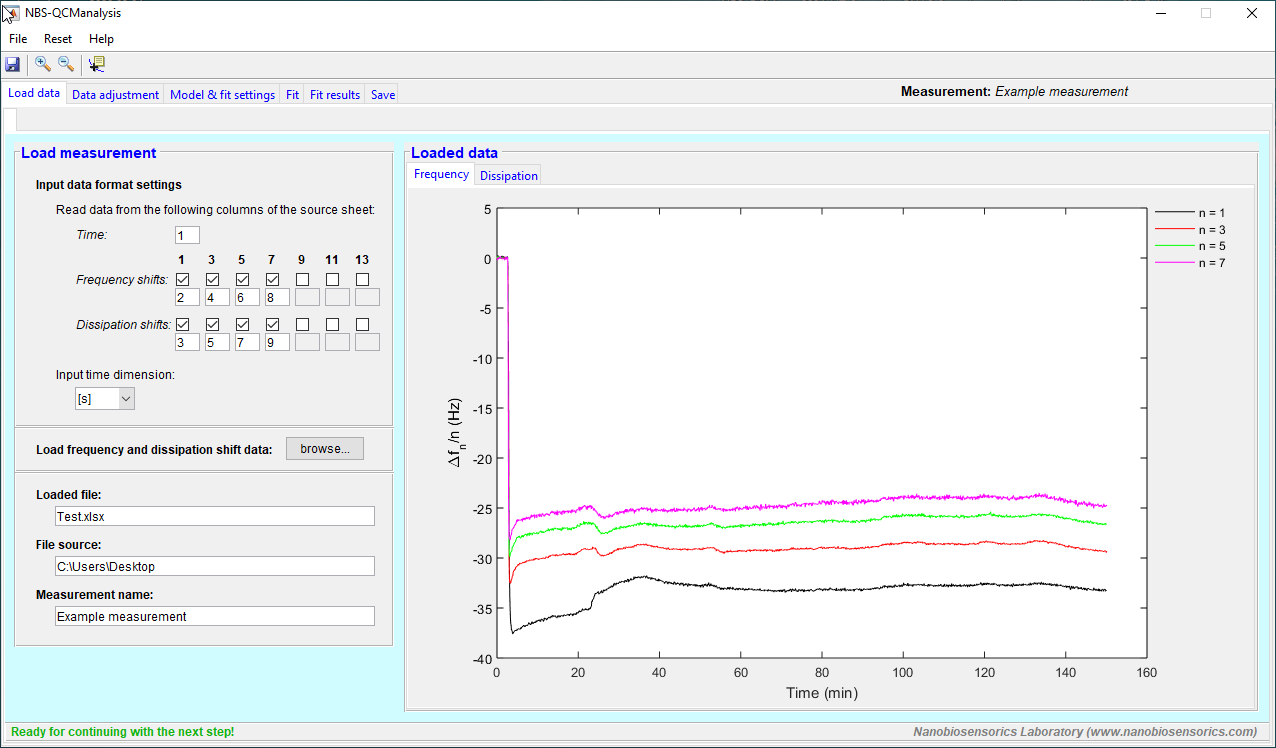The height and width of the screenshot is (748, 1276).
Task: Open the Help menu
Action: coord(101,39)
